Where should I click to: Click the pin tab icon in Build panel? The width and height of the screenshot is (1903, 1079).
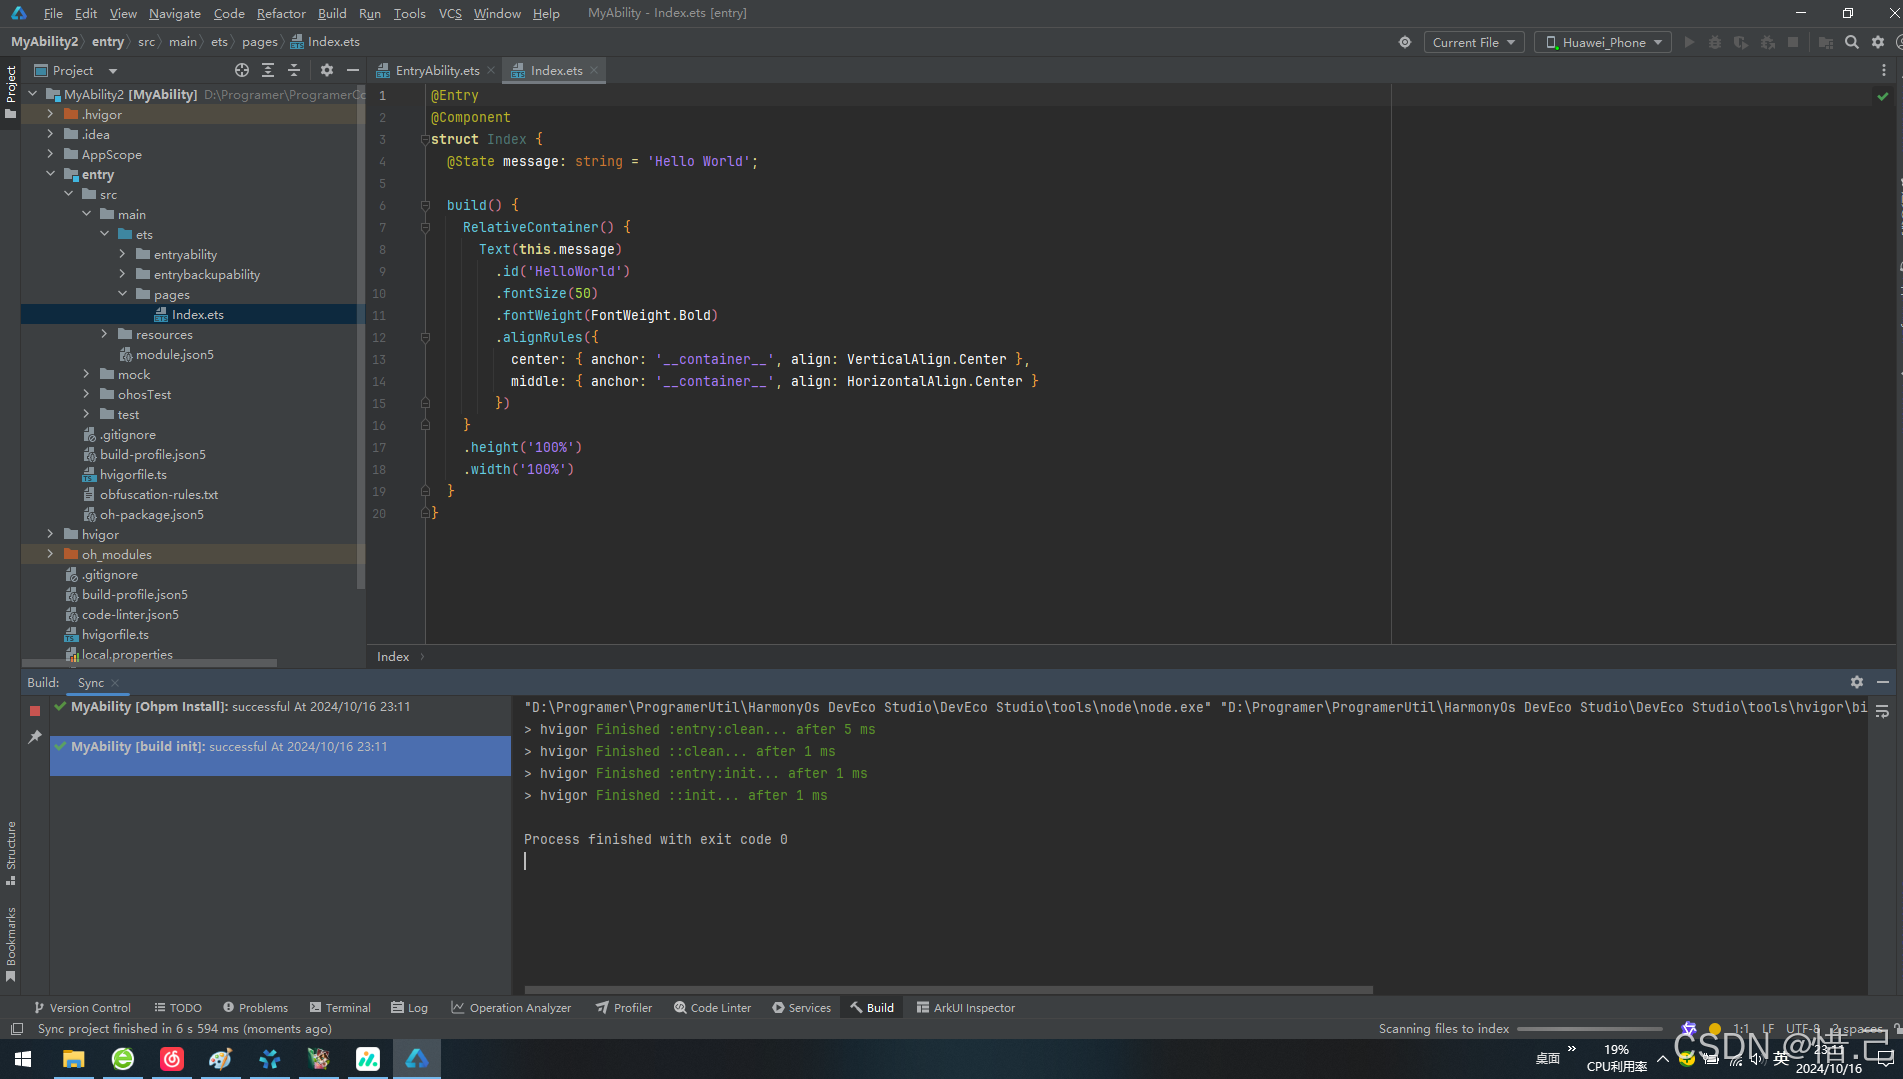pyautogui.click(x=35, y=736)
